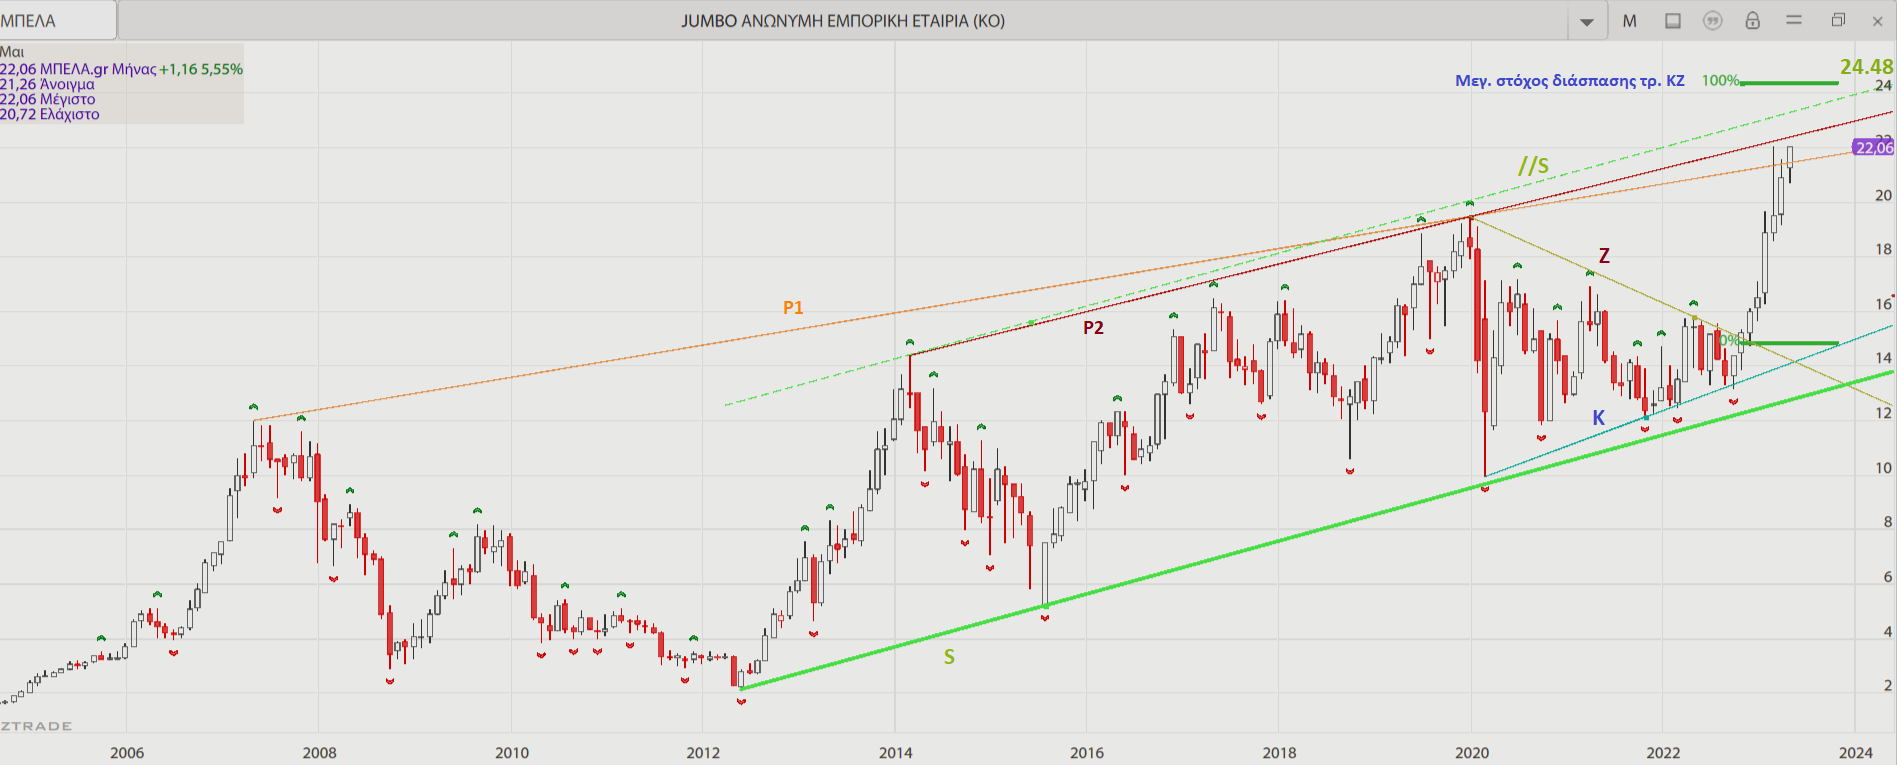Image resolution: width=1897 pixels, height=765 pixels.
Task: Toggle the chart lock padlock icon
Action: click(1753, 20)
